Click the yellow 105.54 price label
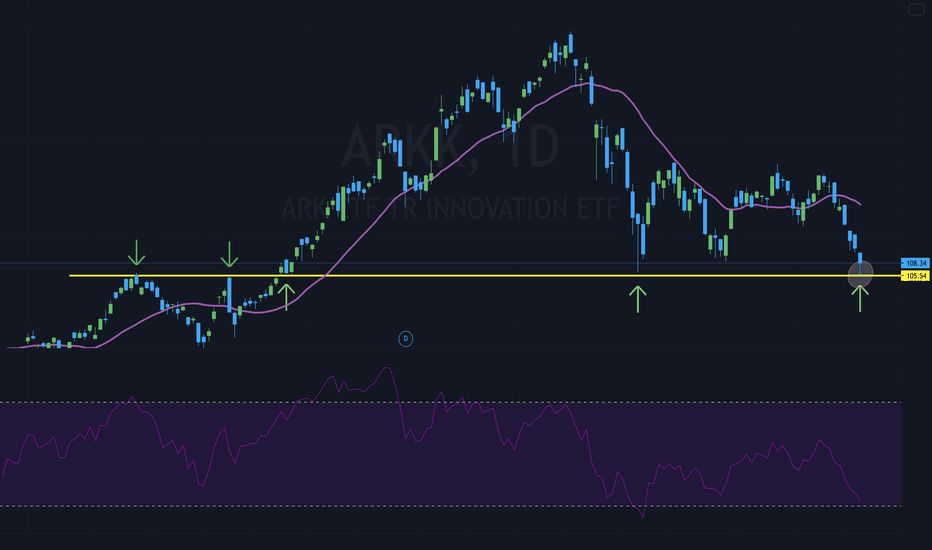This screenshot has height=550, width=932. click(x=915, y=276)
